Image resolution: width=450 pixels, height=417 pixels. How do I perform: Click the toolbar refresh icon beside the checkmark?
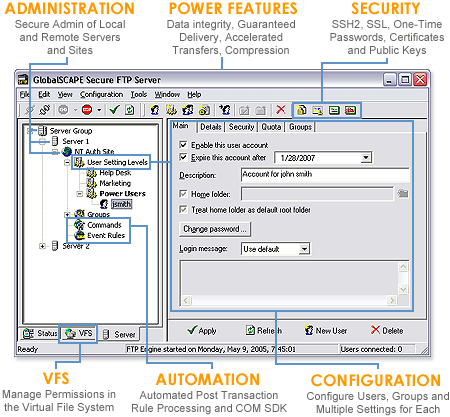(129, 109)
